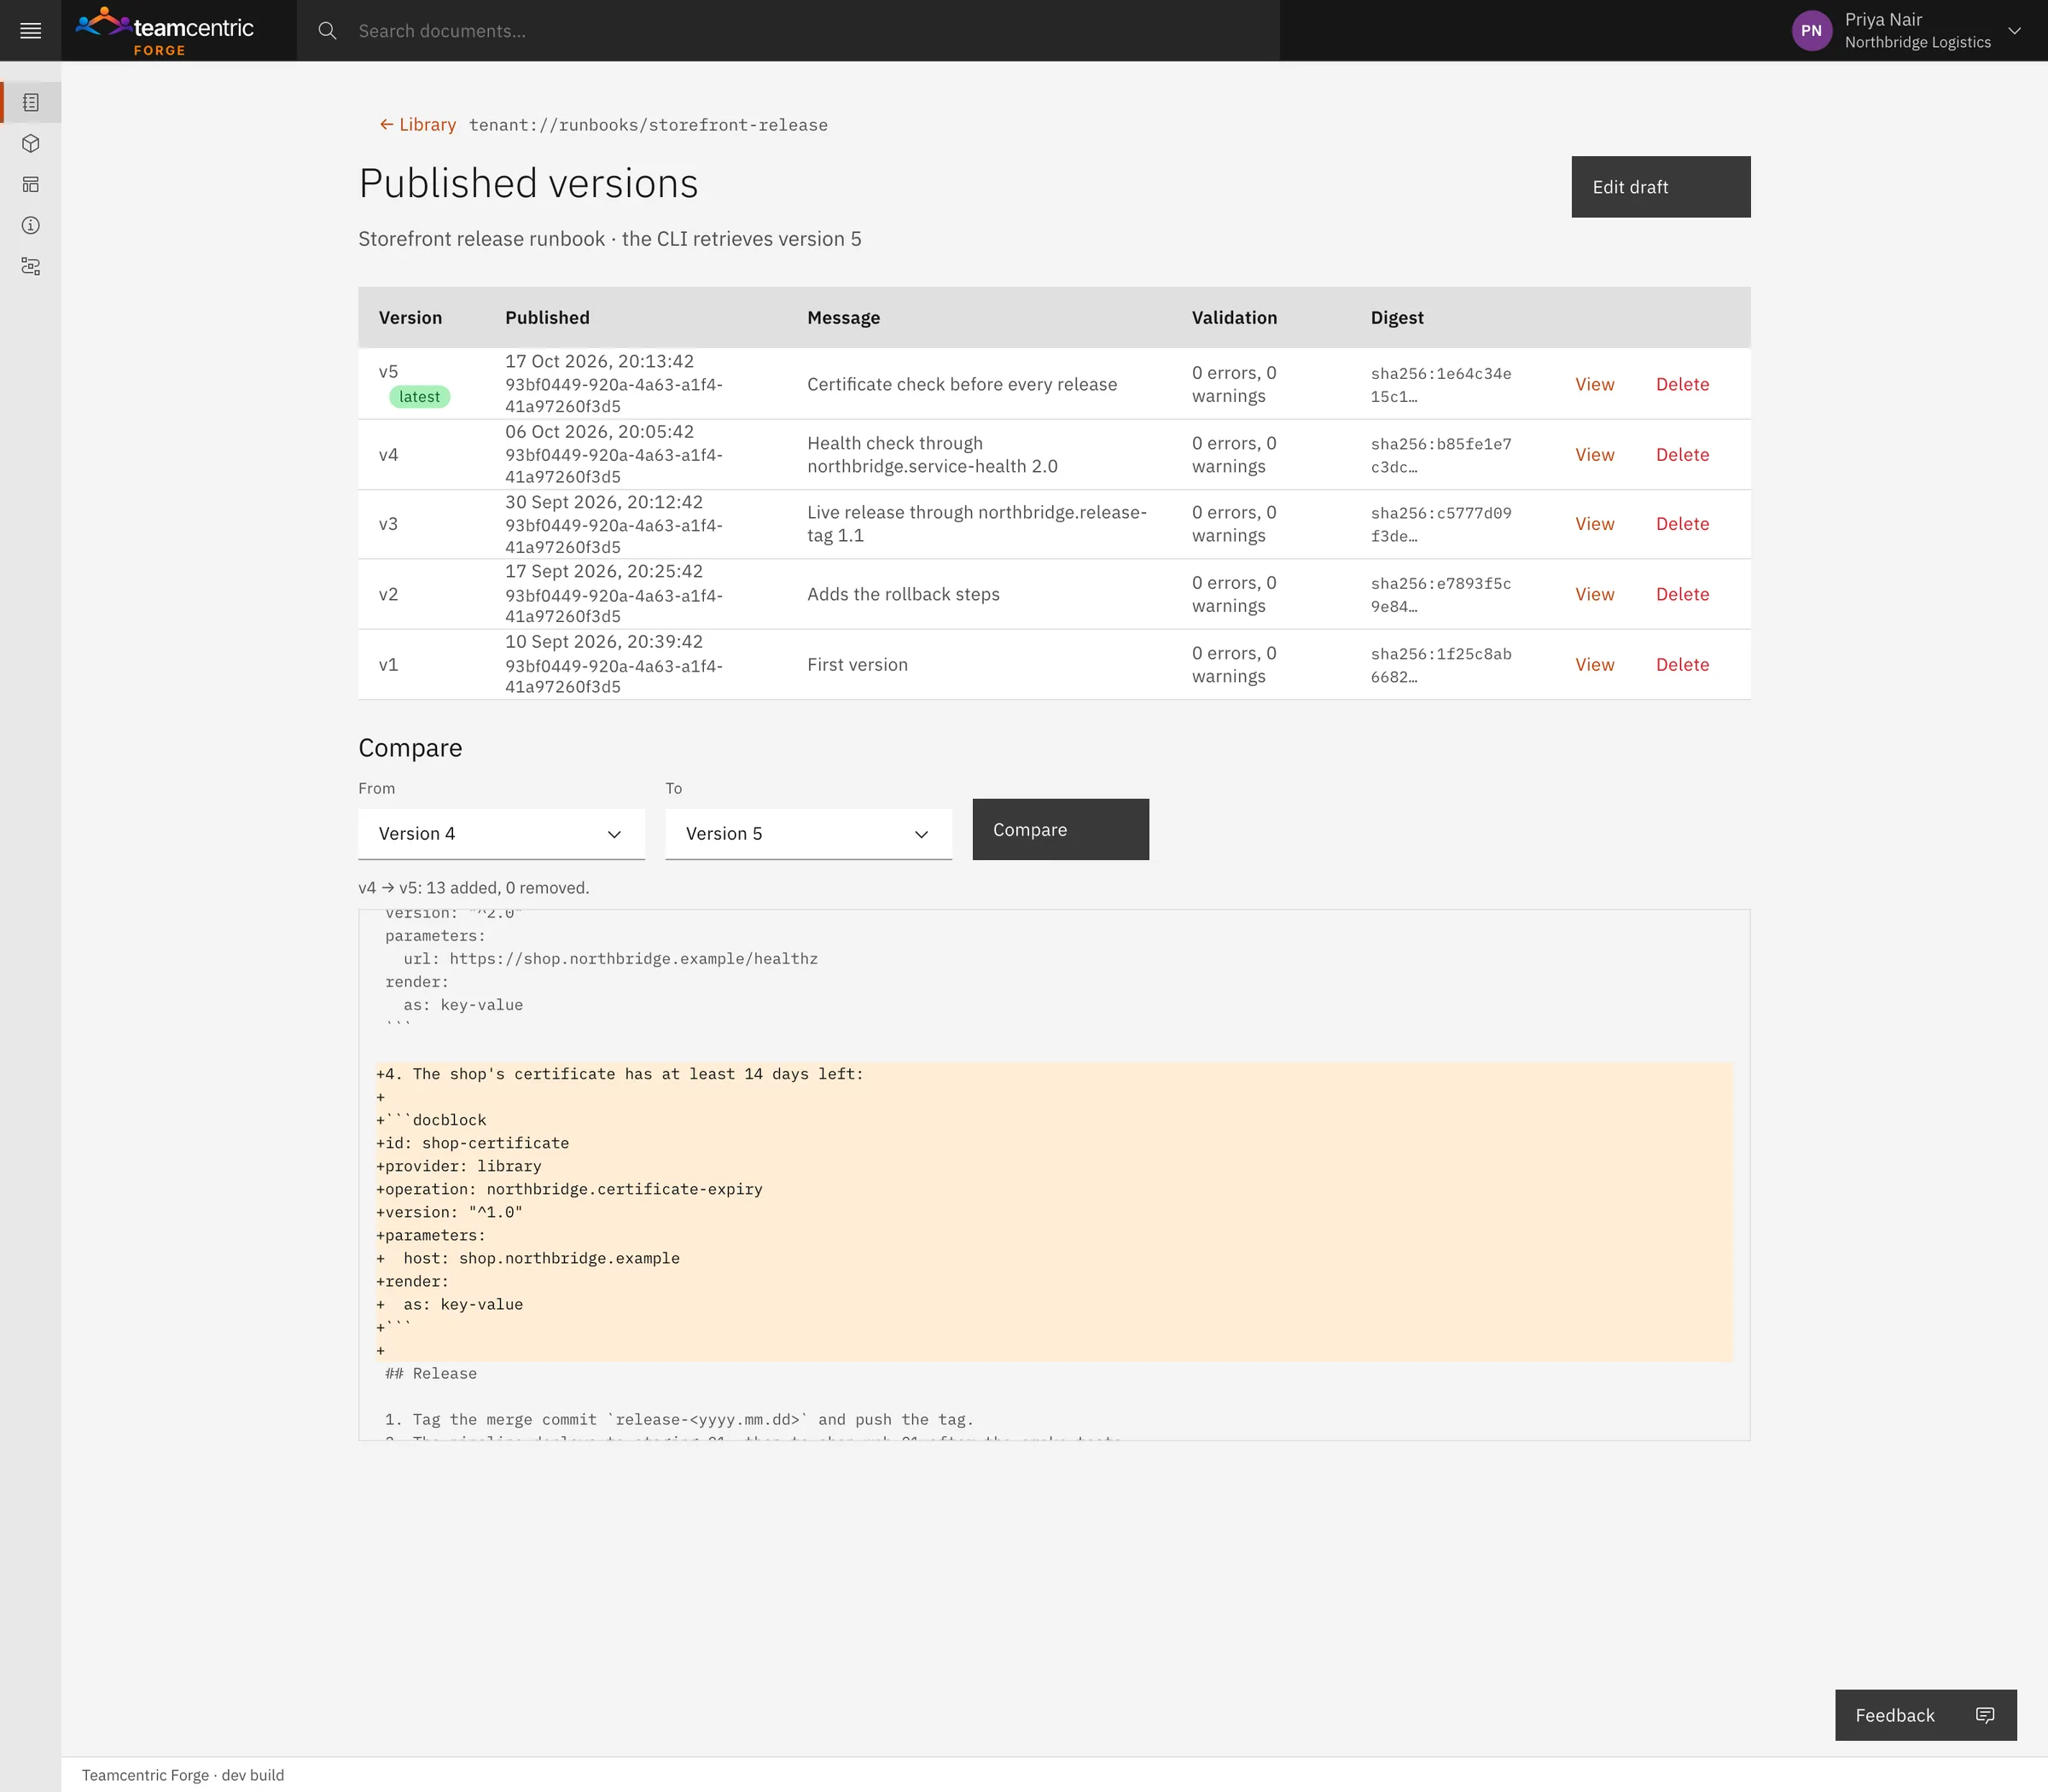Screen dimensions: 2048x1792
Task: Click the '06 Oct 2026, 20:05:42' date
Action: [599, 431]
